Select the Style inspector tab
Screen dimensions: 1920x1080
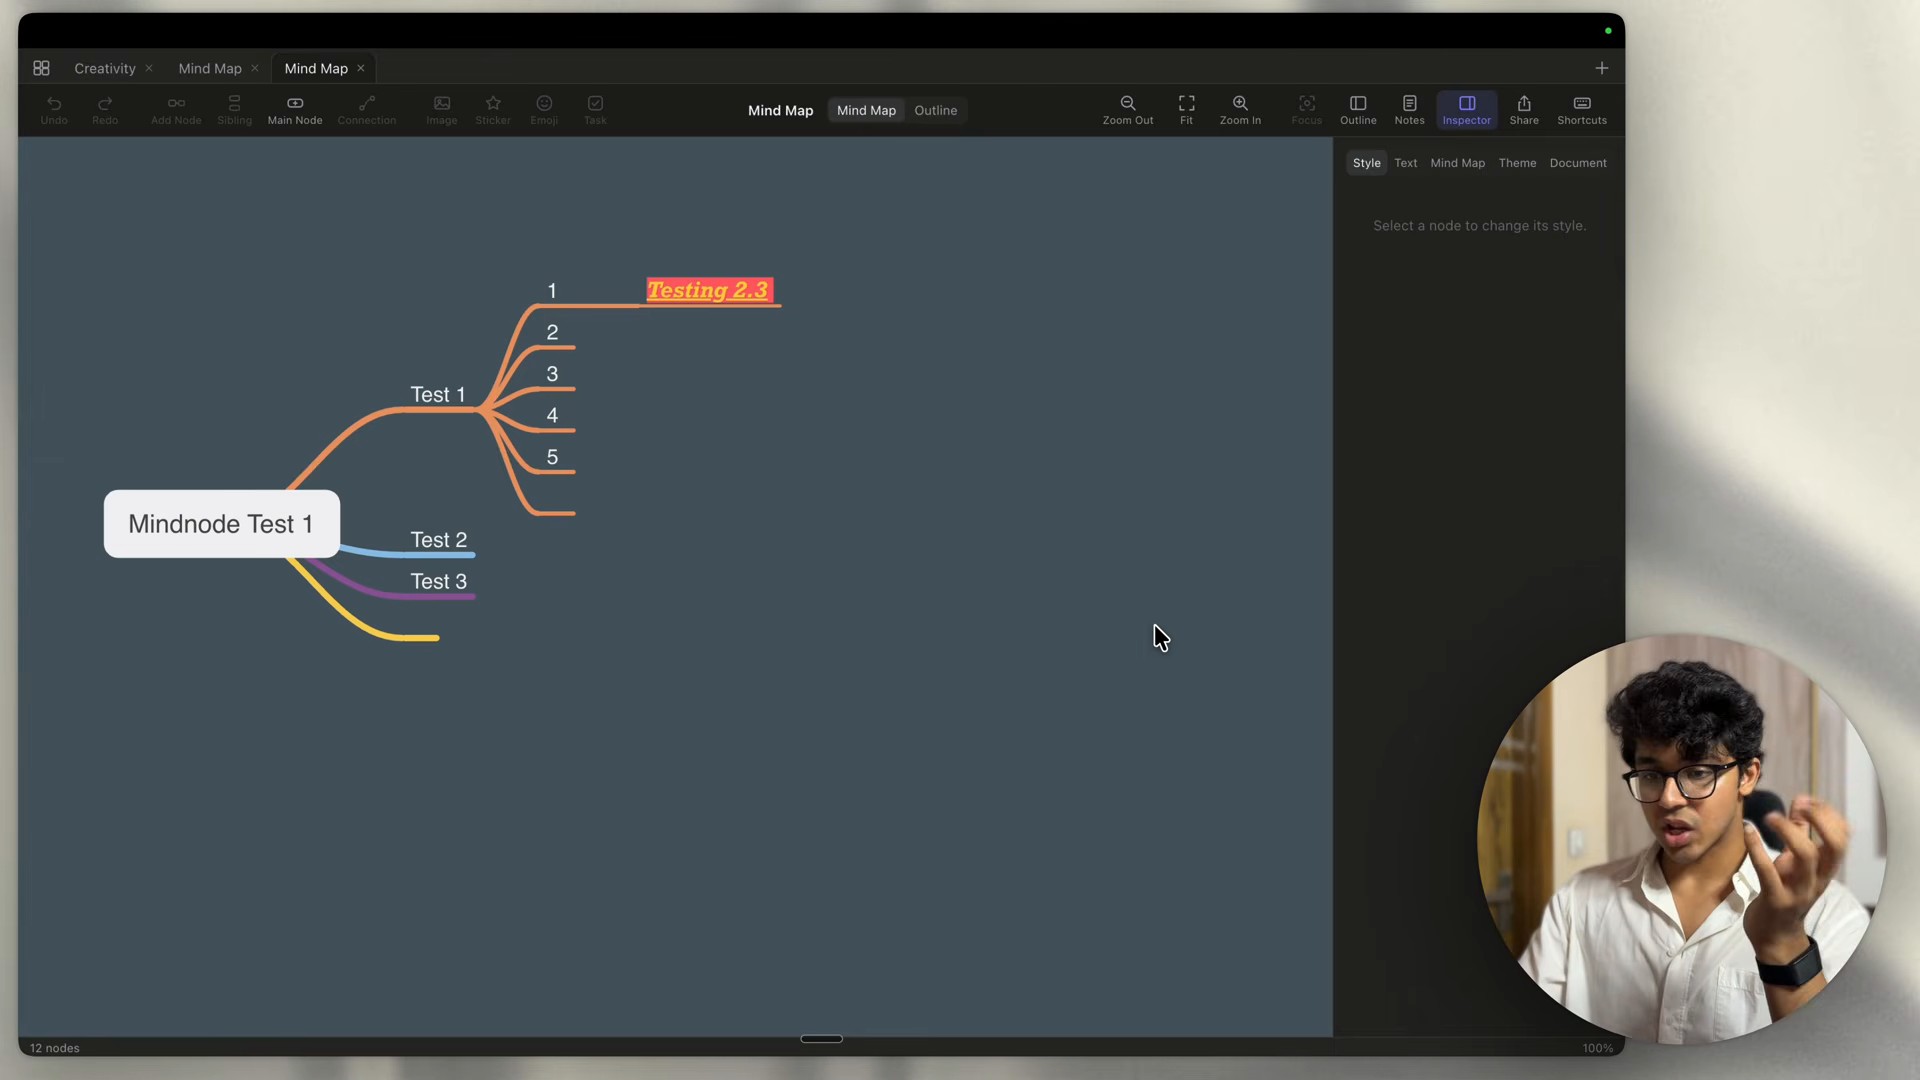pyautogui.click(x=1366, y=163)
